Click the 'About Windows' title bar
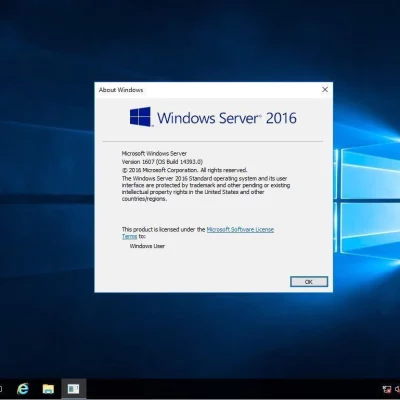This screenshot has height=400, width=400. click(207, 90)
